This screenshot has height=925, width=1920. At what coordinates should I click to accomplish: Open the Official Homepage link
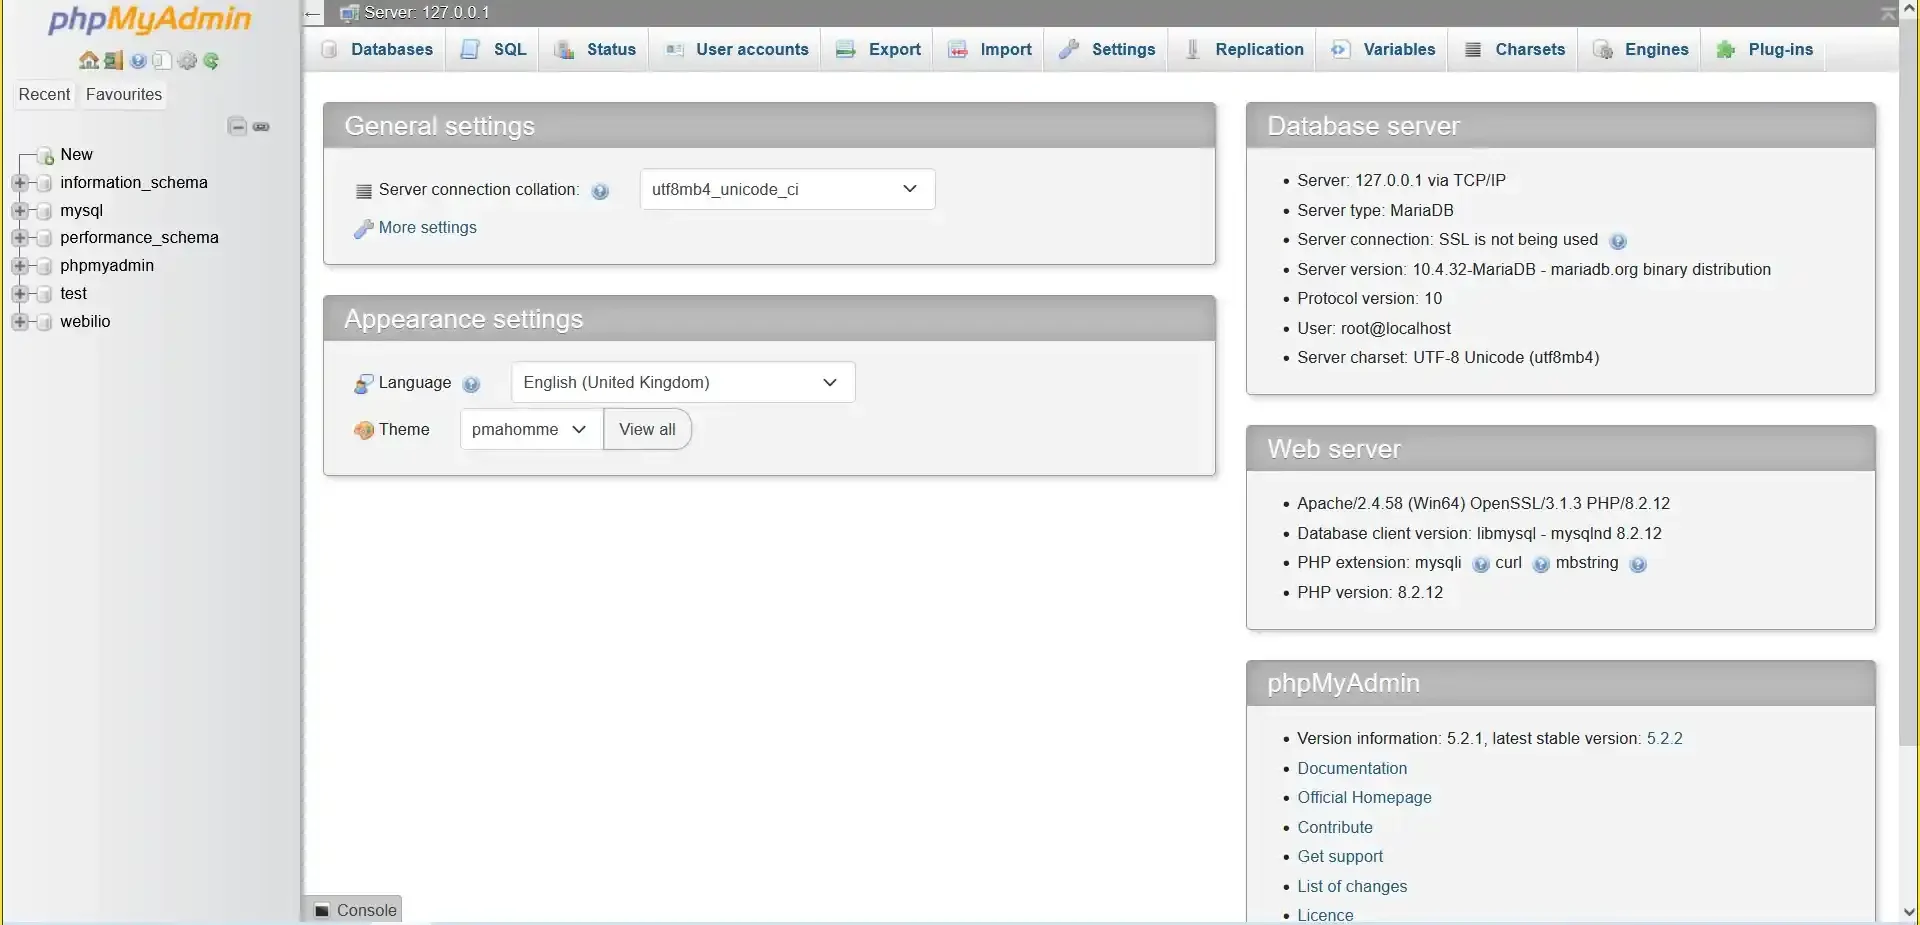[1365, 798]
